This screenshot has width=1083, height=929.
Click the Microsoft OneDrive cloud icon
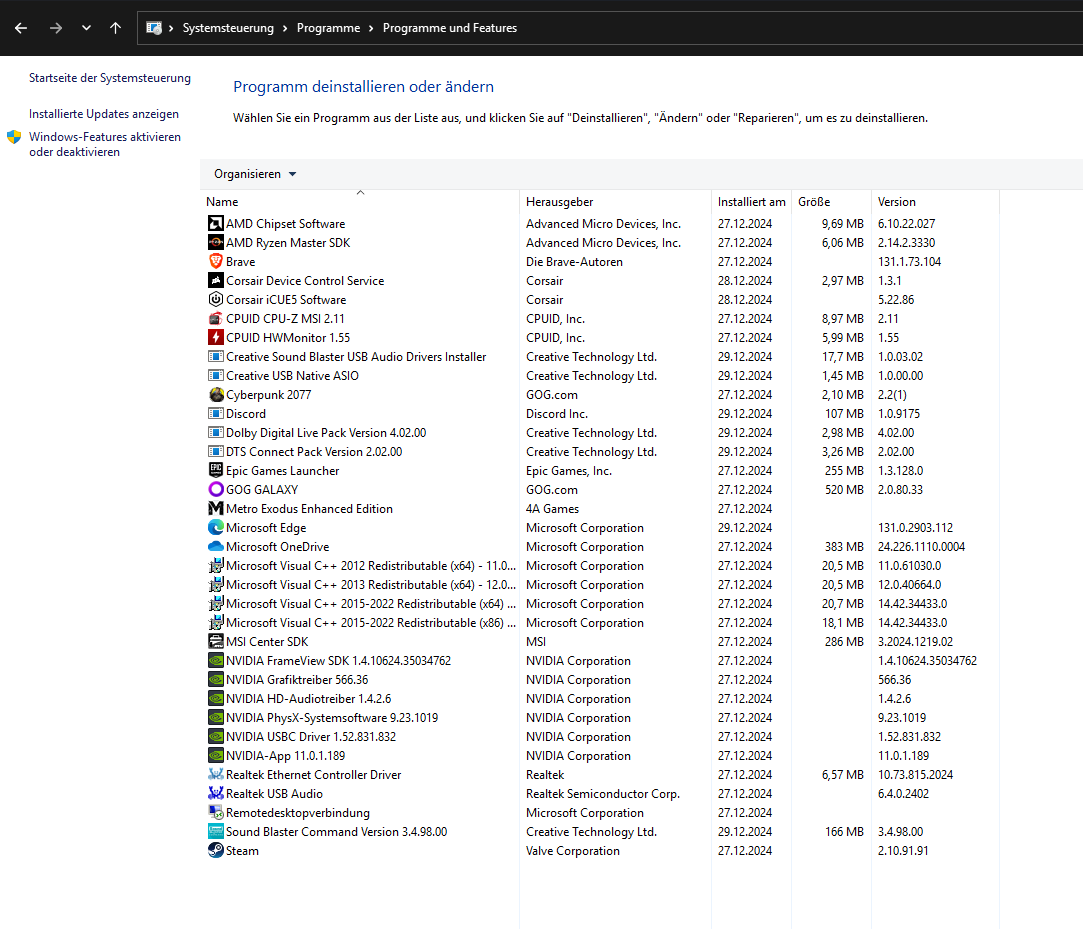pyautogui.click(x=215, y=546)
